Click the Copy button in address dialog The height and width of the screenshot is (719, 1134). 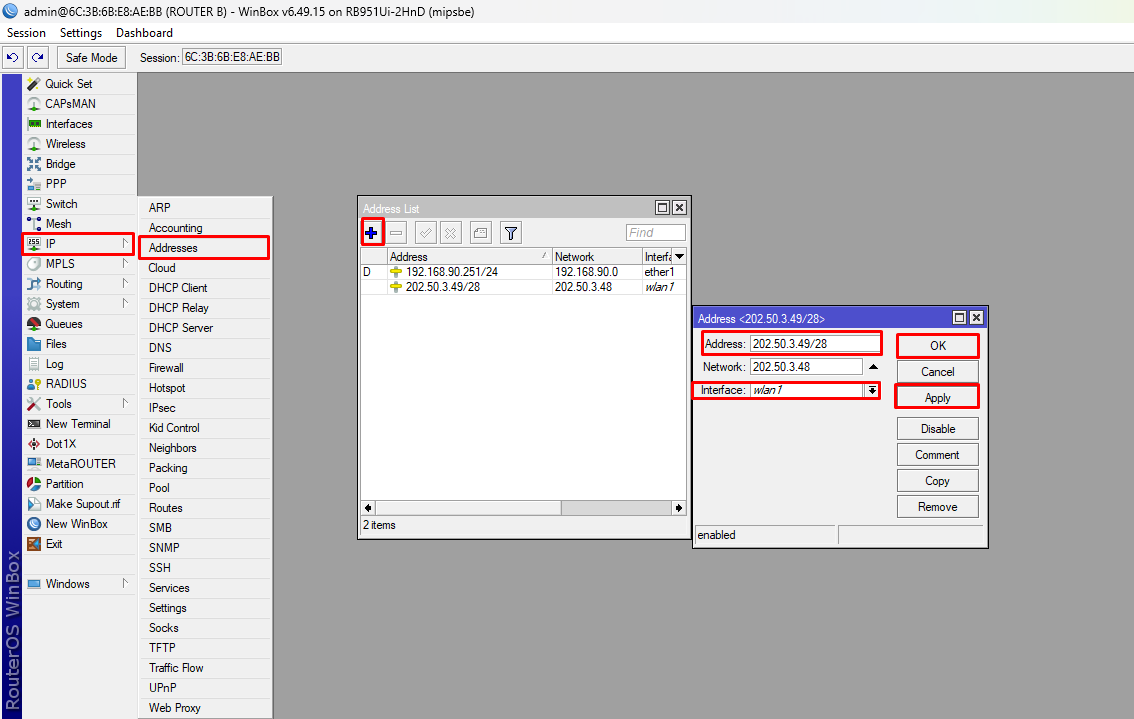937,481
